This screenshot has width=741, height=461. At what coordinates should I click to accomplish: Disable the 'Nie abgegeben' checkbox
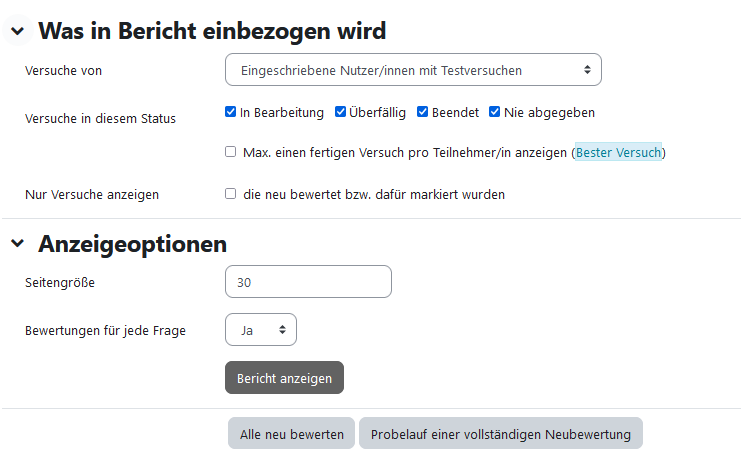(494, 112)
